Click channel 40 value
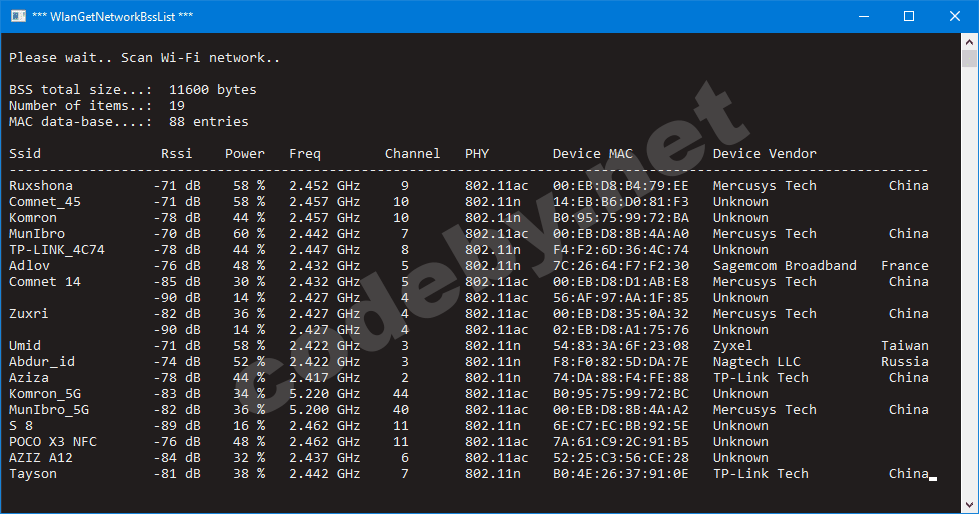The height and width of the screenshot is (514, 979). pos(401,410)
